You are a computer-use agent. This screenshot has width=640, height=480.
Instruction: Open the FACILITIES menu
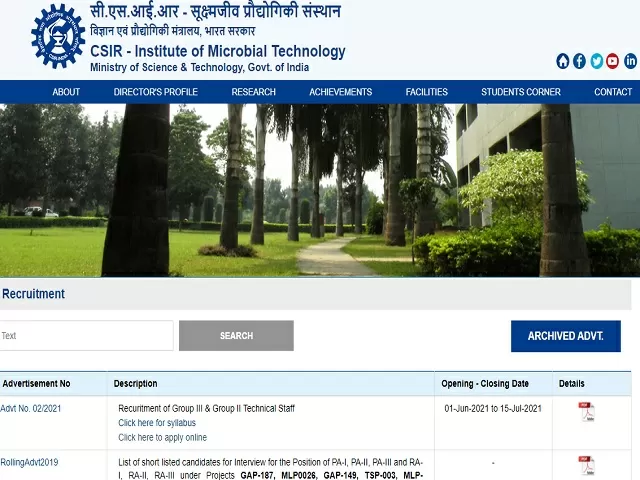(x=427, y=92)
